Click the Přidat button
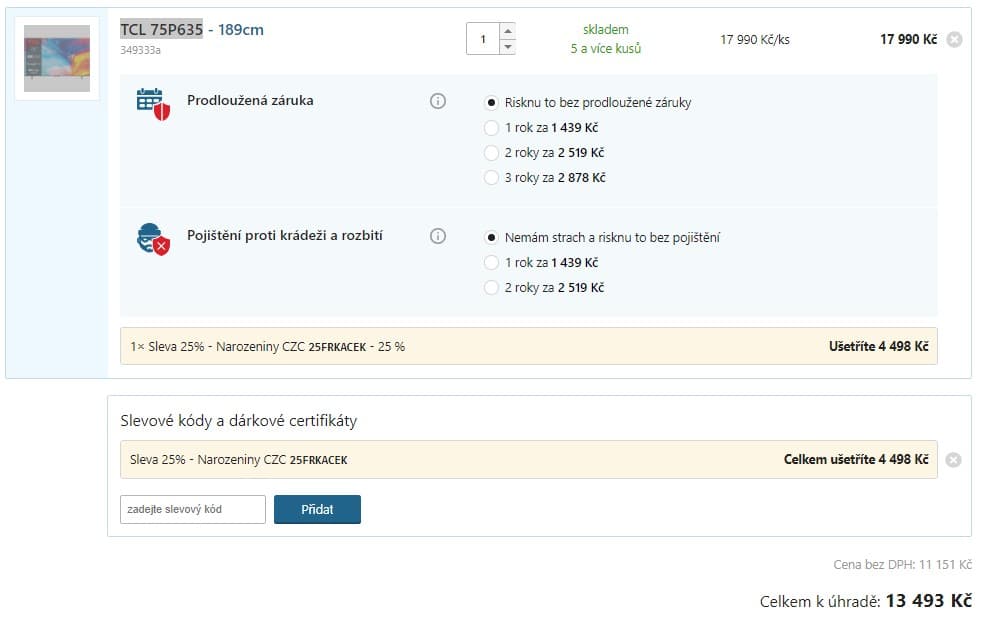982x627 pixels. pyautogui.click(x=317, y=509)
